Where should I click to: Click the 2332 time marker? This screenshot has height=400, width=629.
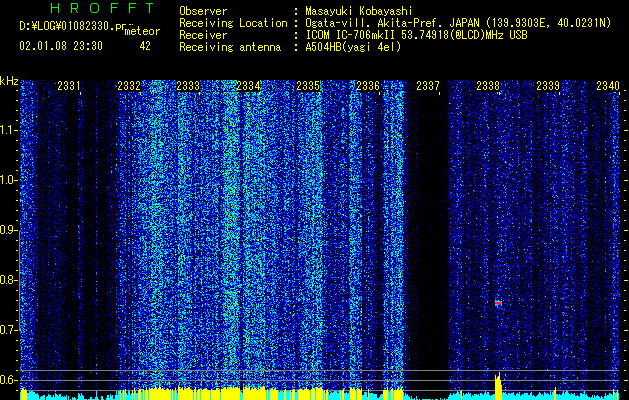pos(129,86)
